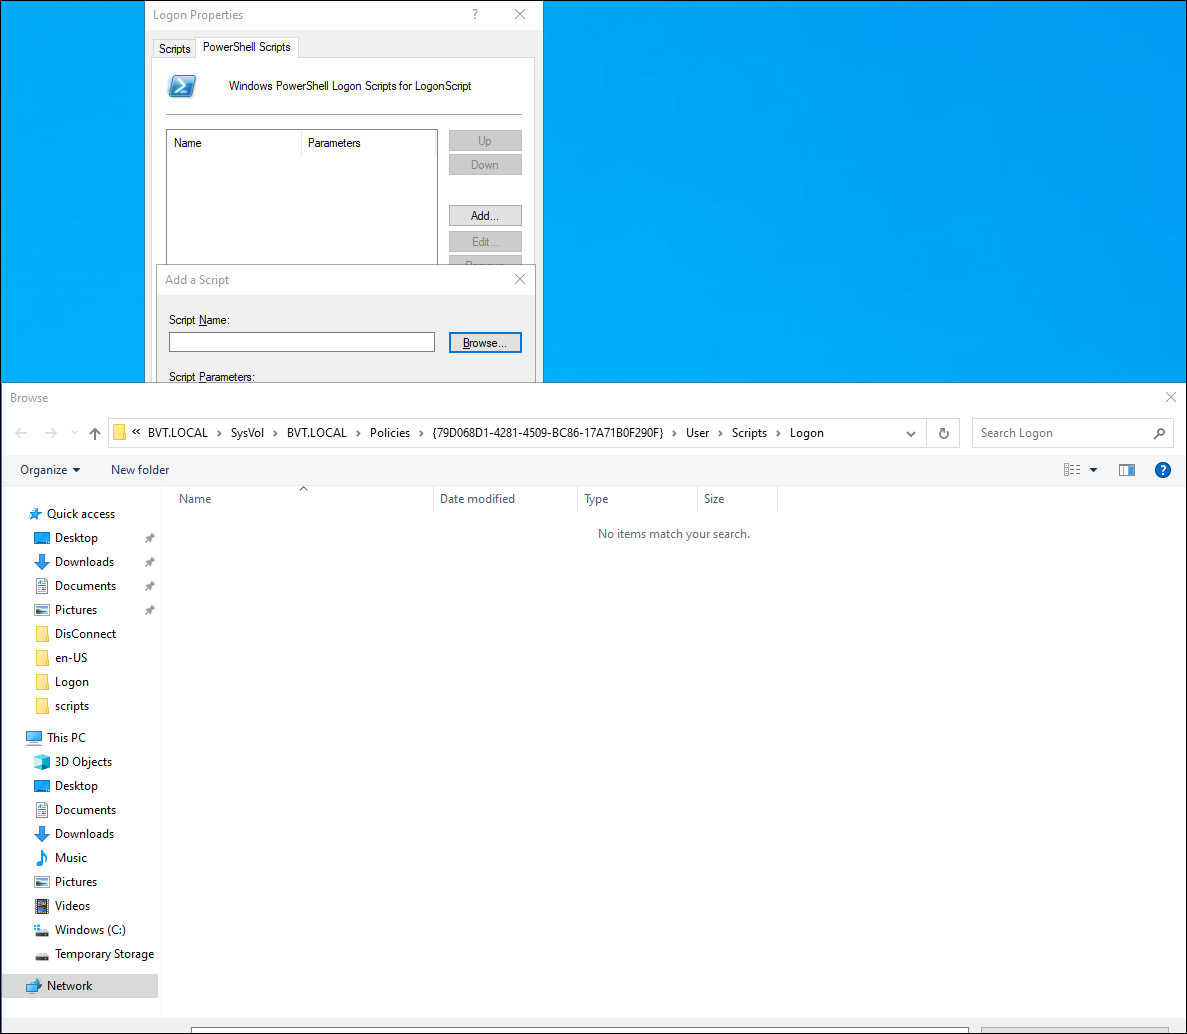Screen dimensions: 1187x1034
Task: Expand breadcrumb chevron after Policies
Action: 421,433
